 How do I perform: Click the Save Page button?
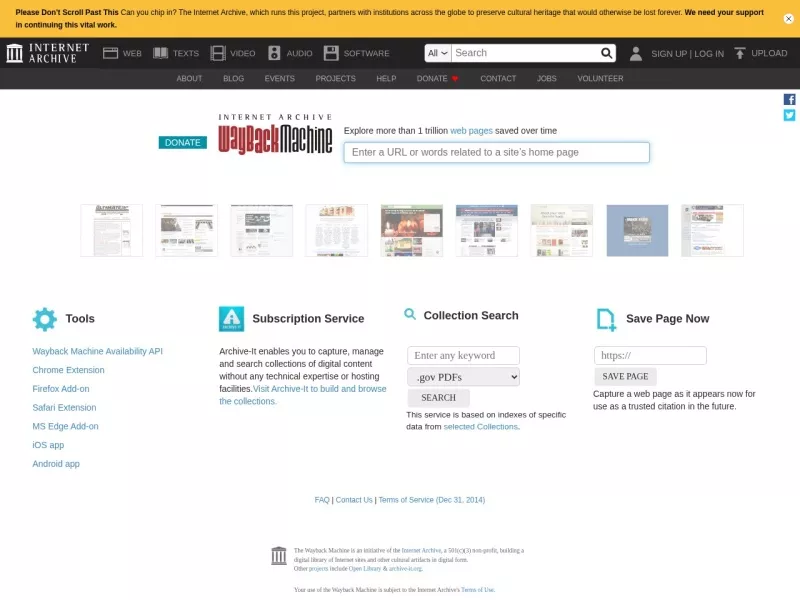click(x=625, y=377)
